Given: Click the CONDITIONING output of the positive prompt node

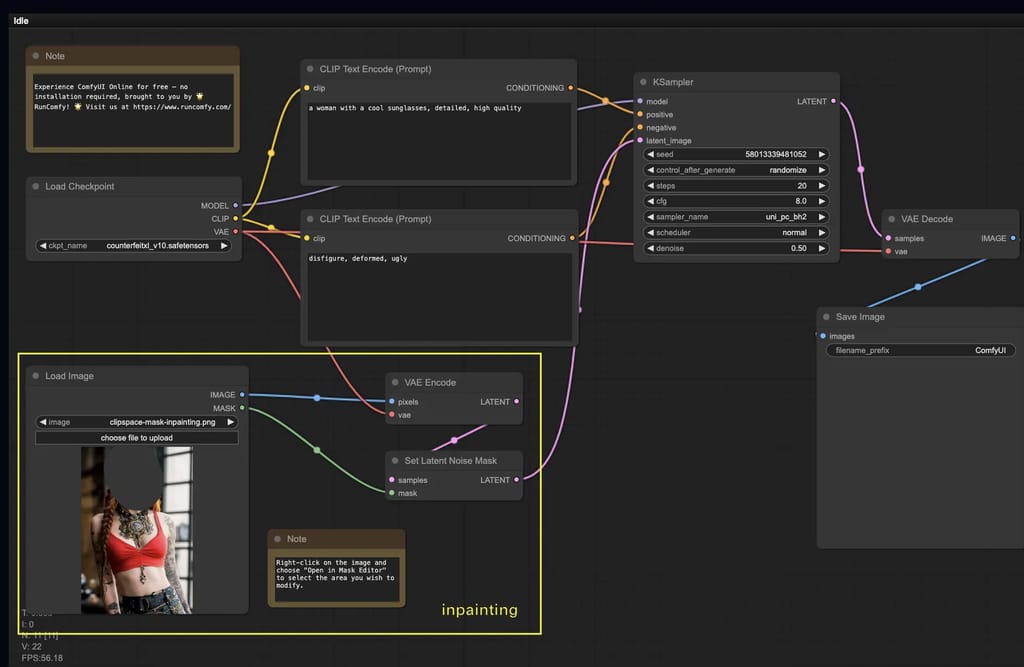Looking at the screenshot, I should click(x=570, y=88).
